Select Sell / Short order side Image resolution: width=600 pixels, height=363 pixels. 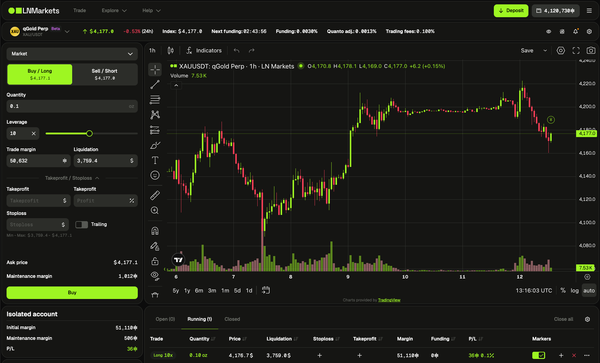coord(104,74)
